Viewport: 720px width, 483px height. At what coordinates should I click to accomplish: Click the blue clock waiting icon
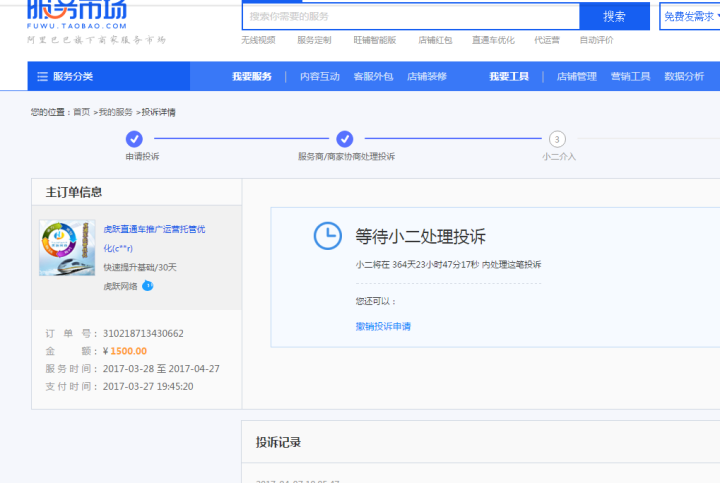(x=327, y=236)
